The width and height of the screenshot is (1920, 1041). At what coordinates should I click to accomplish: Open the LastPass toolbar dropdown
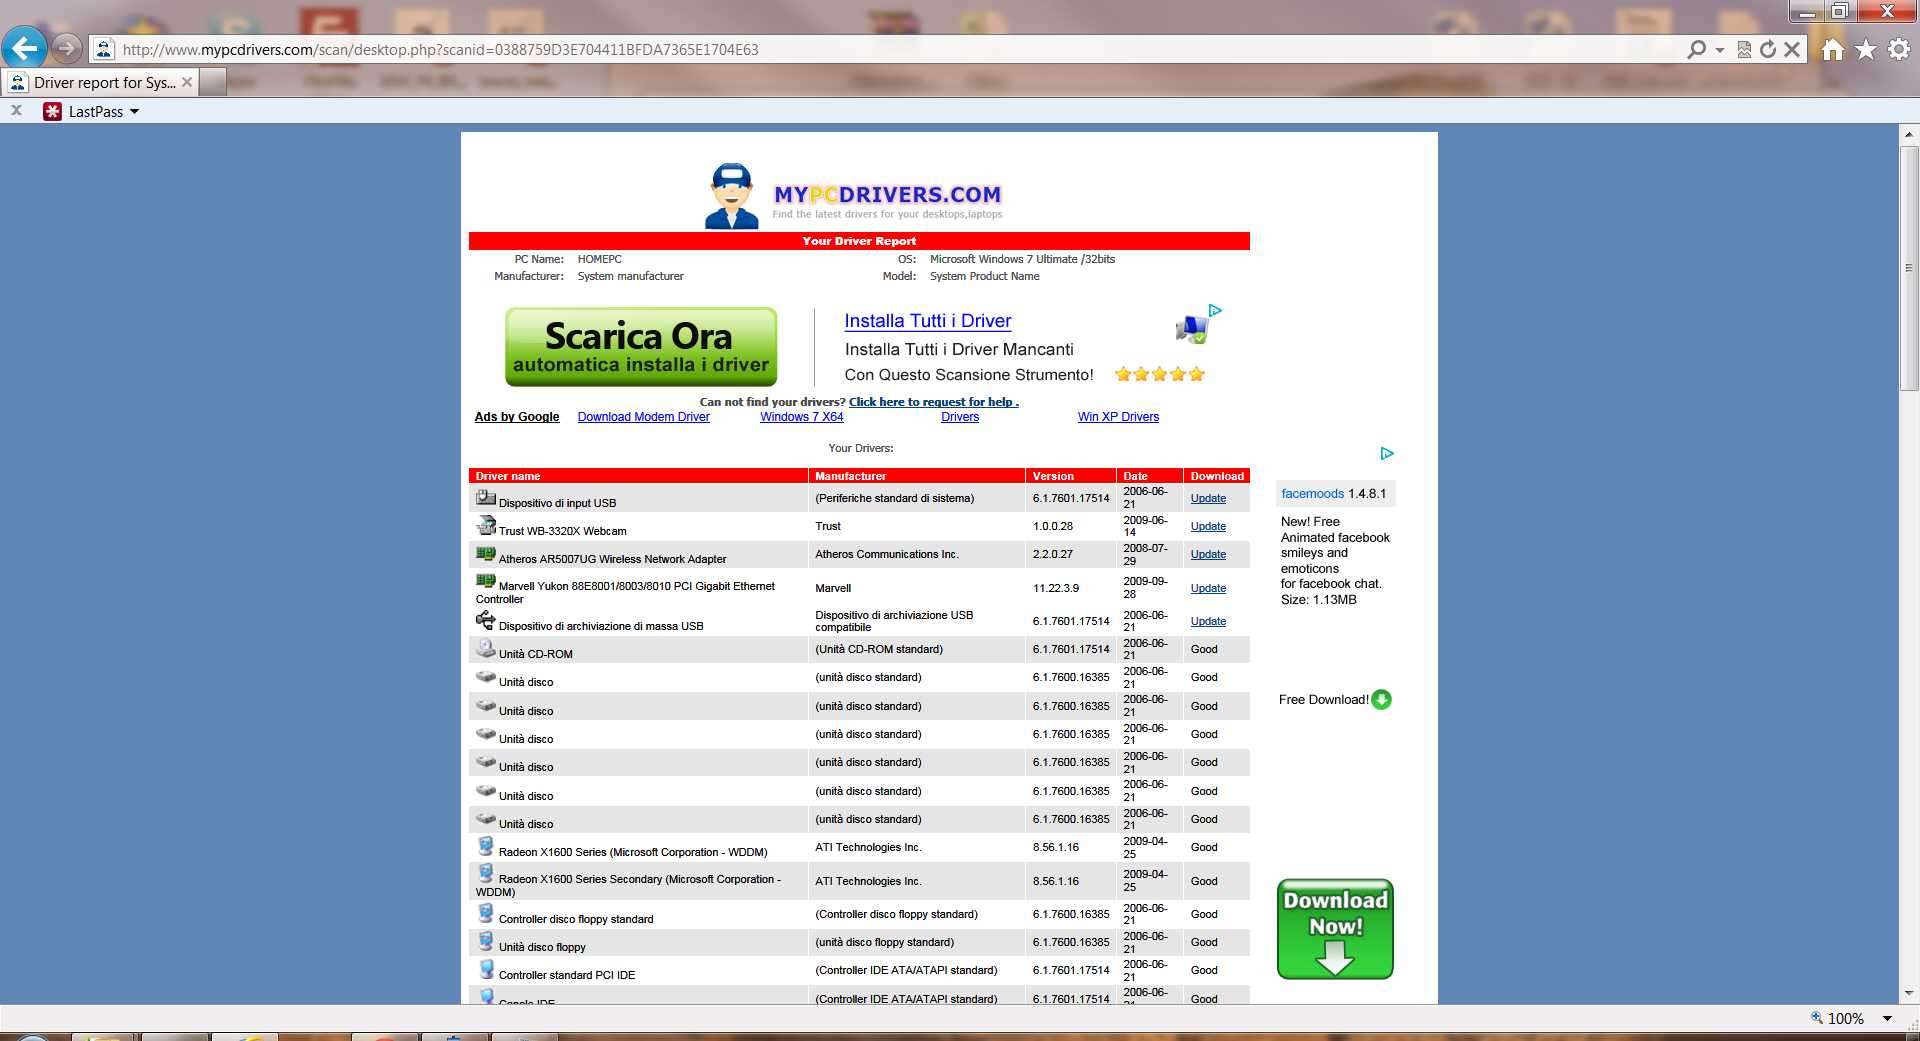[134, 112]
